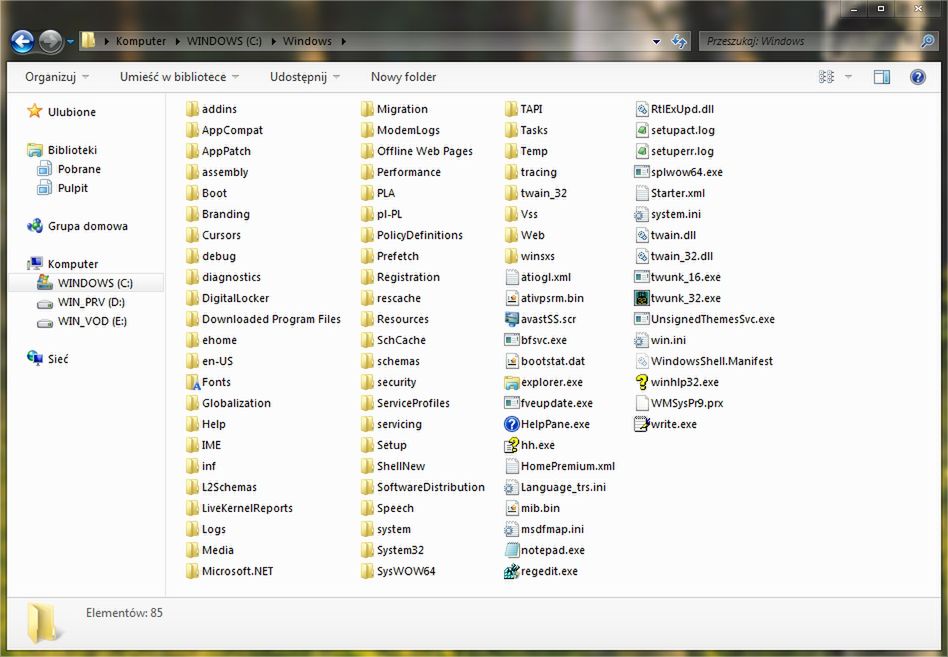
Task: Select the splwow64.exe file icon
Action: (x=641, y=172)
